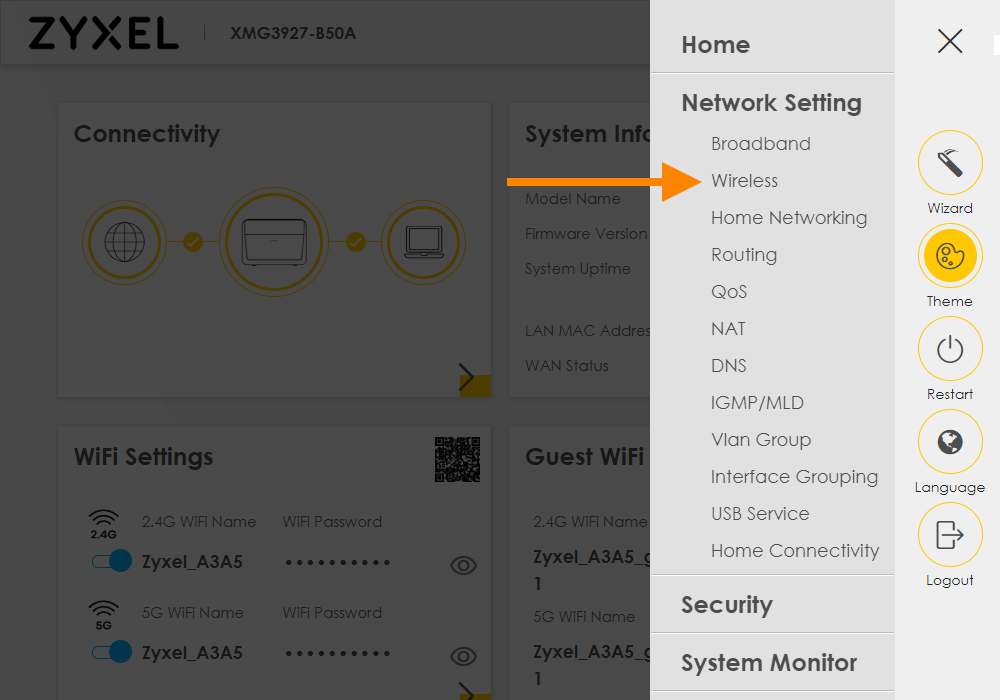Select Wireless from Network Setting menu
Viewport: 1000px width, 700px height.
(x=744, y=180)
